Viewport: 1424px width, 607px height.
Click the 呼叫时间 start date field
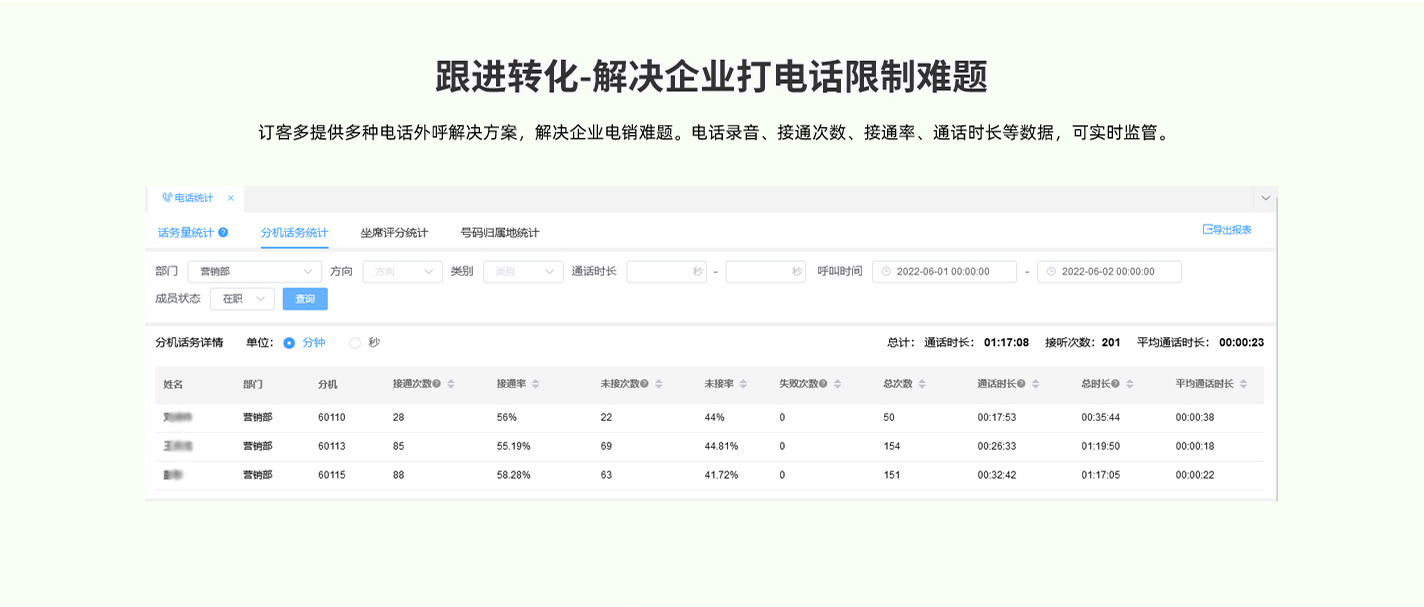click(944, 272)
